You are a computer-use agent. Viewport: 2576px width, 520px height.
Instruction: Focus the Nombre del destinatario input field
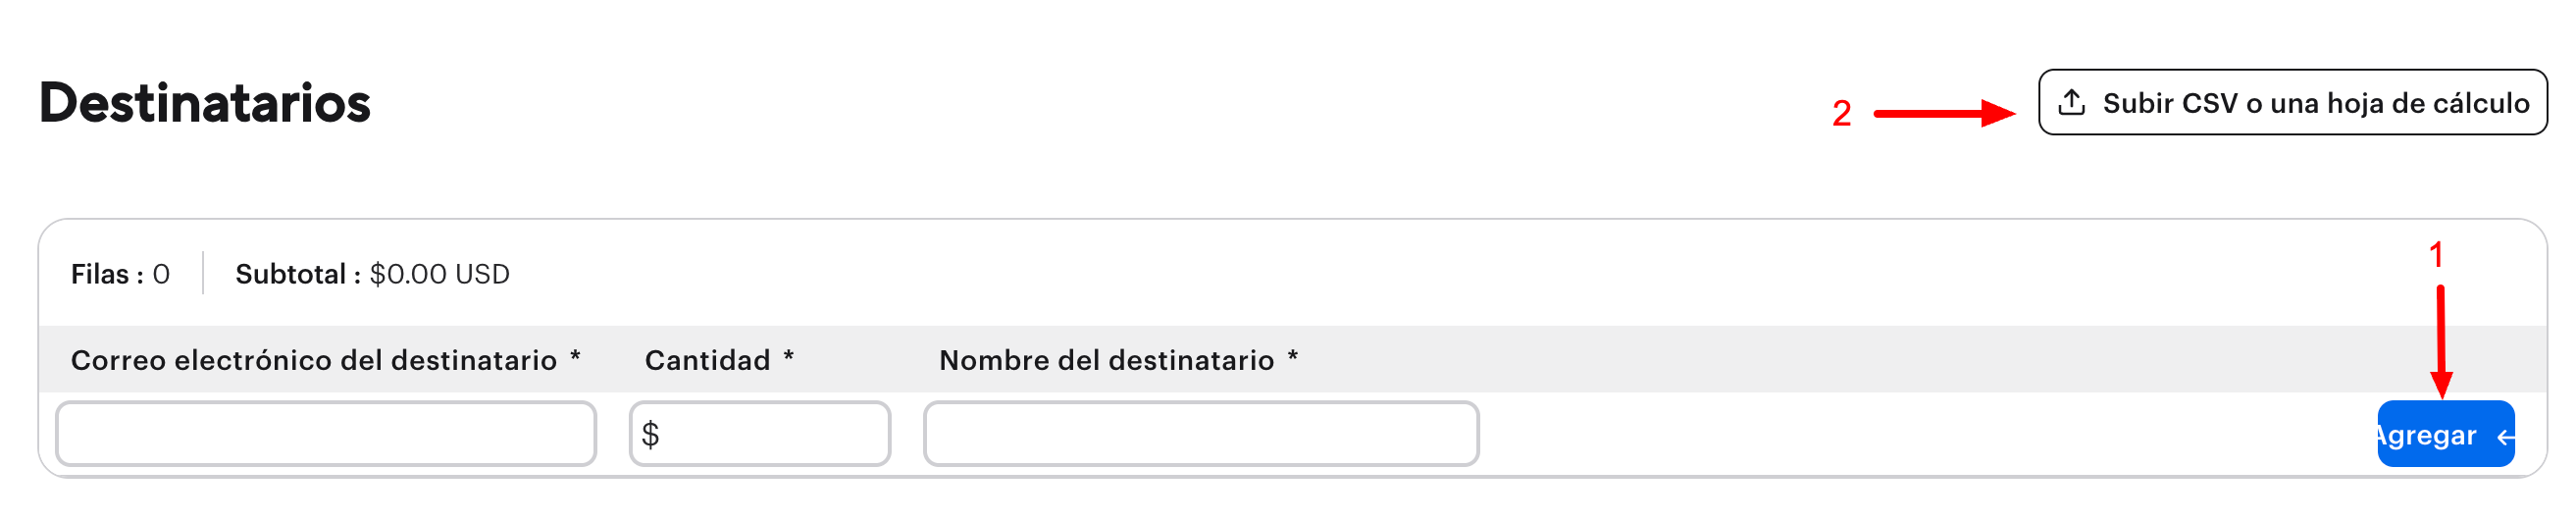pyautogui.click(x=1200, y=434)
